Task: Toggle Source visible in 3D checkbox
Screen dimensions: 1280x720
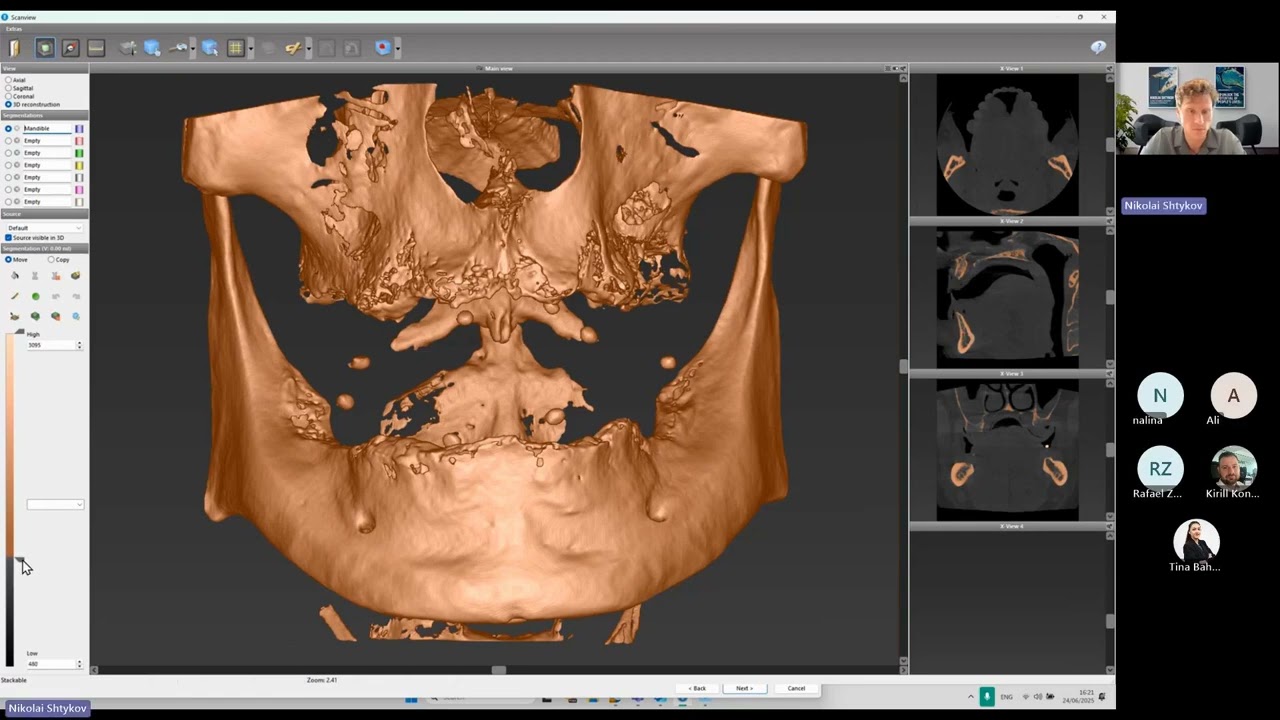Action: coord(8,238)
